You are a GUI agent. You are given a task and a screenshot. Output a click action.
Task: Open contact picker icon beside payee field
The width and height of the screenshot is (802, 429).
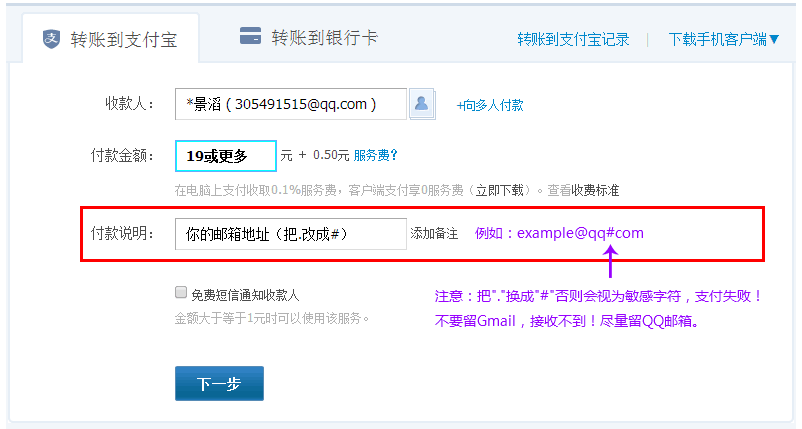pos(422,104)
